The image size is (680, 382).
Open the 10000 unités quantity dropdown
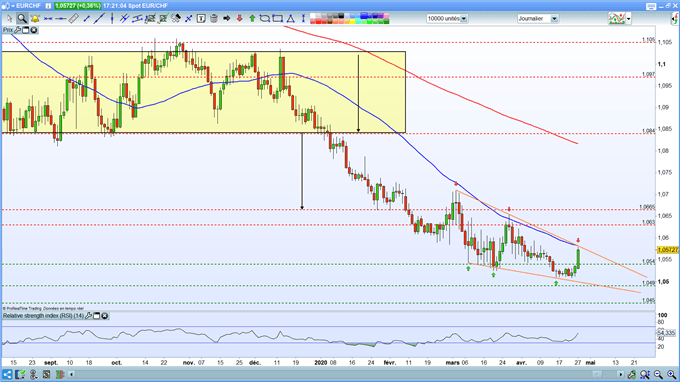point(464,19)
